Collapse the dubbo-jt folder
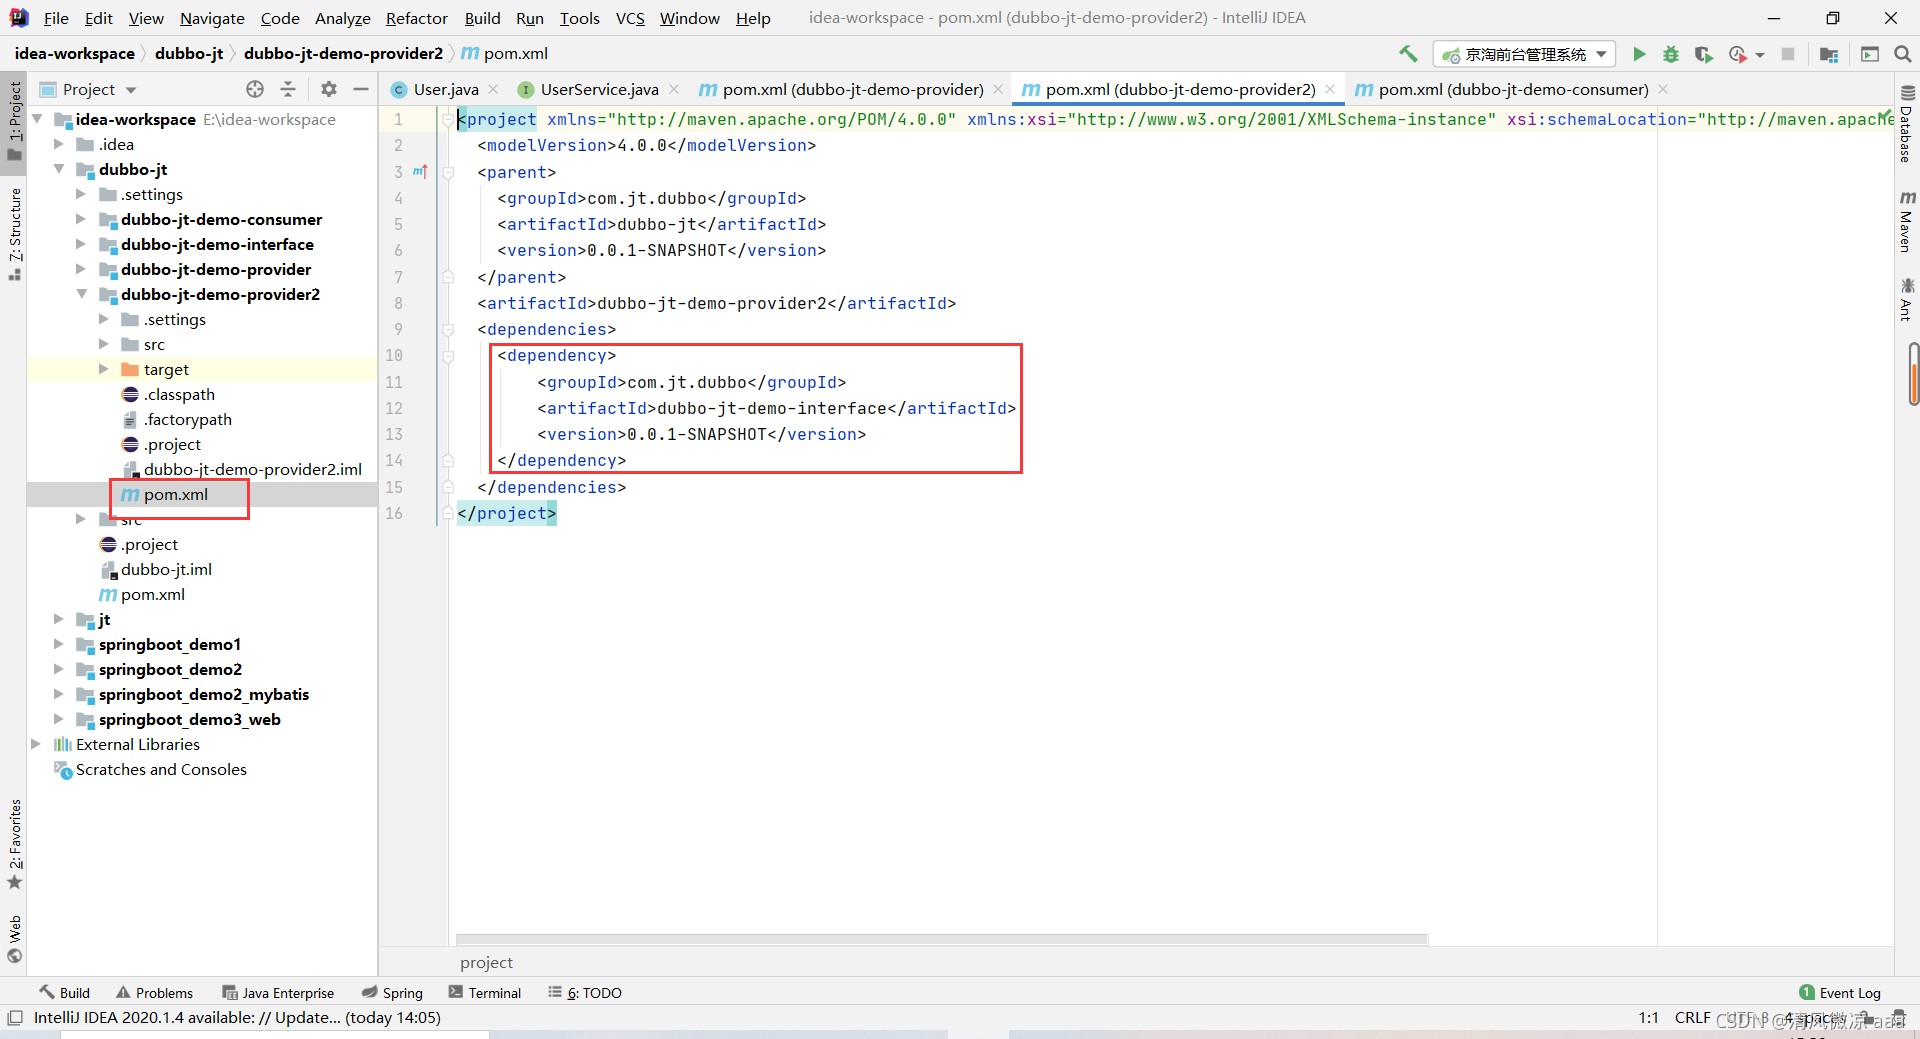Viewport: 1920px width, 1039px height. coord(58,169)
